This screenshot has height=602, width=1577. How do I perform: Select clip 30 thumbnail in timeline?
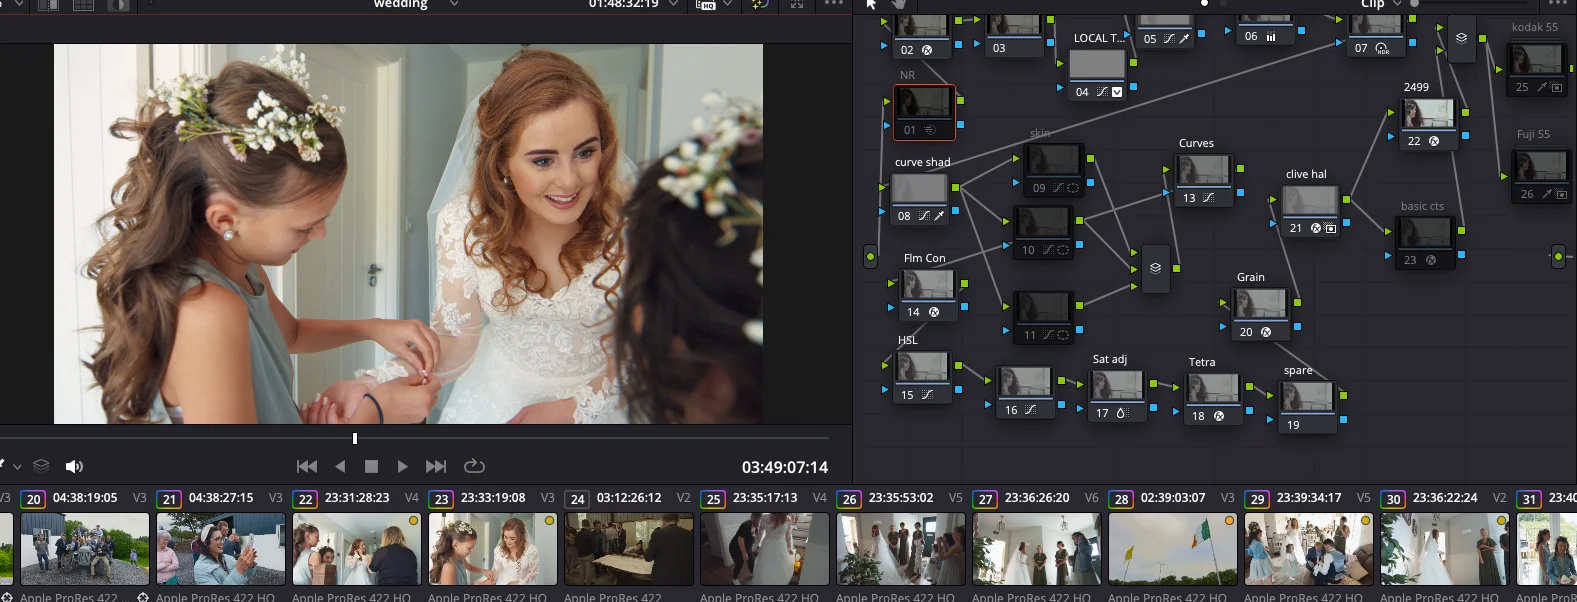click(1445, 549)
